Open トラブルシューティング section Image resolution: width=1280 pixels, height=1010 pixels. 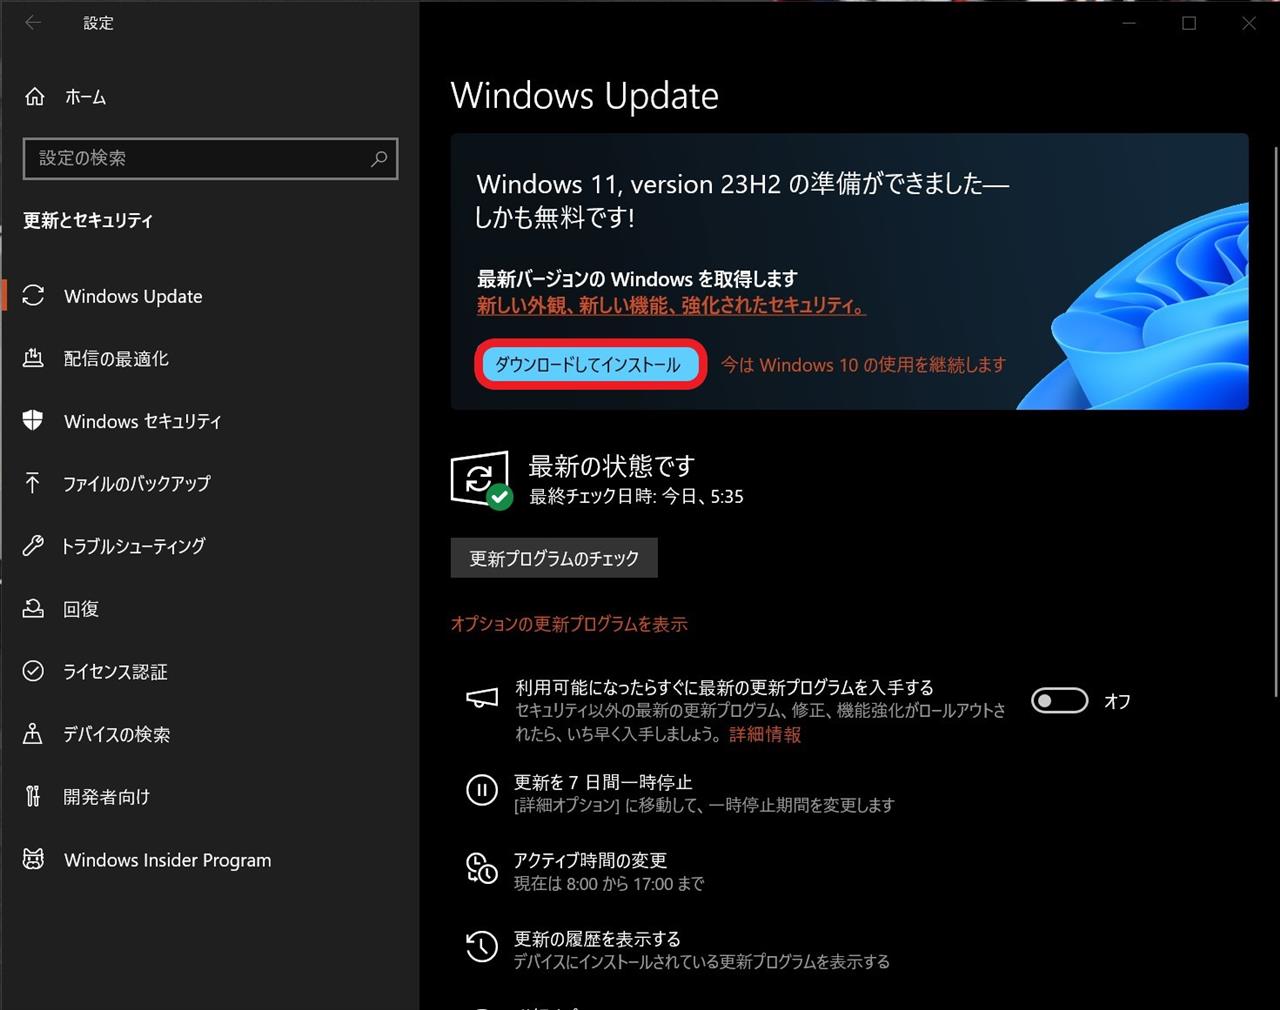click(133, 546)
